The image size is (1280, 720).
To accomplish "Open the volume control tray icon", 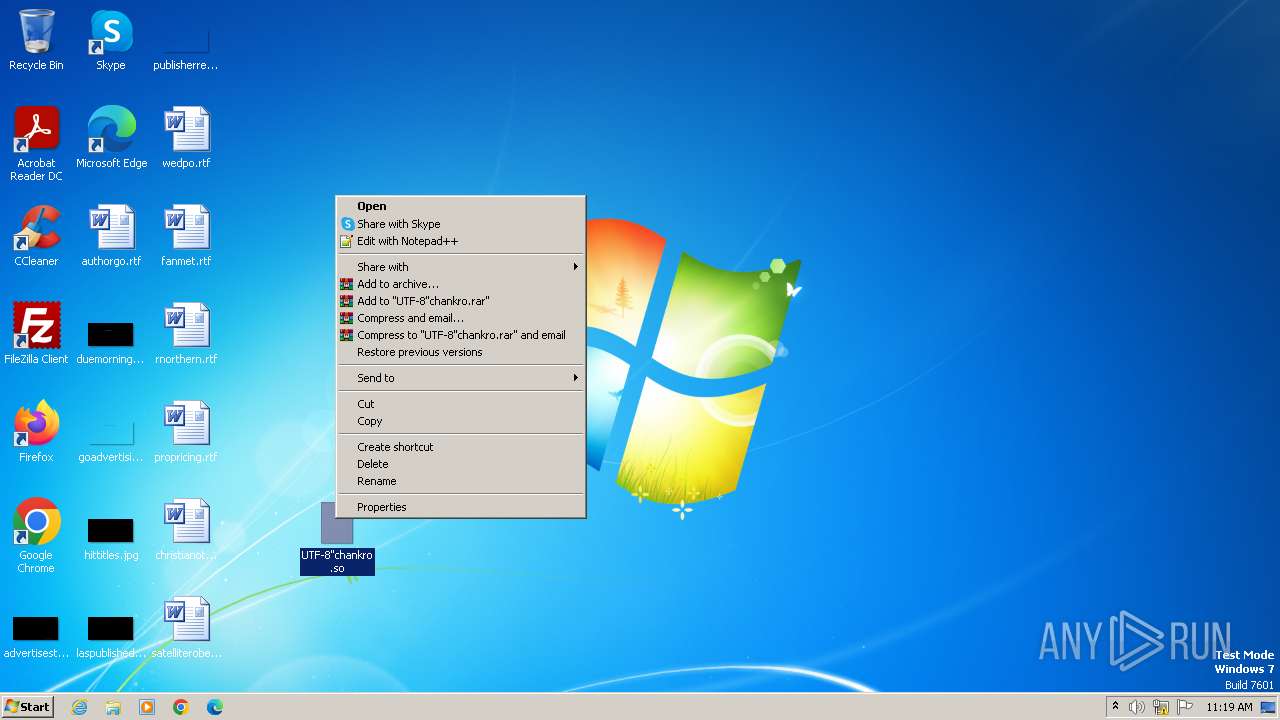I will click(x=1137, y=707).
